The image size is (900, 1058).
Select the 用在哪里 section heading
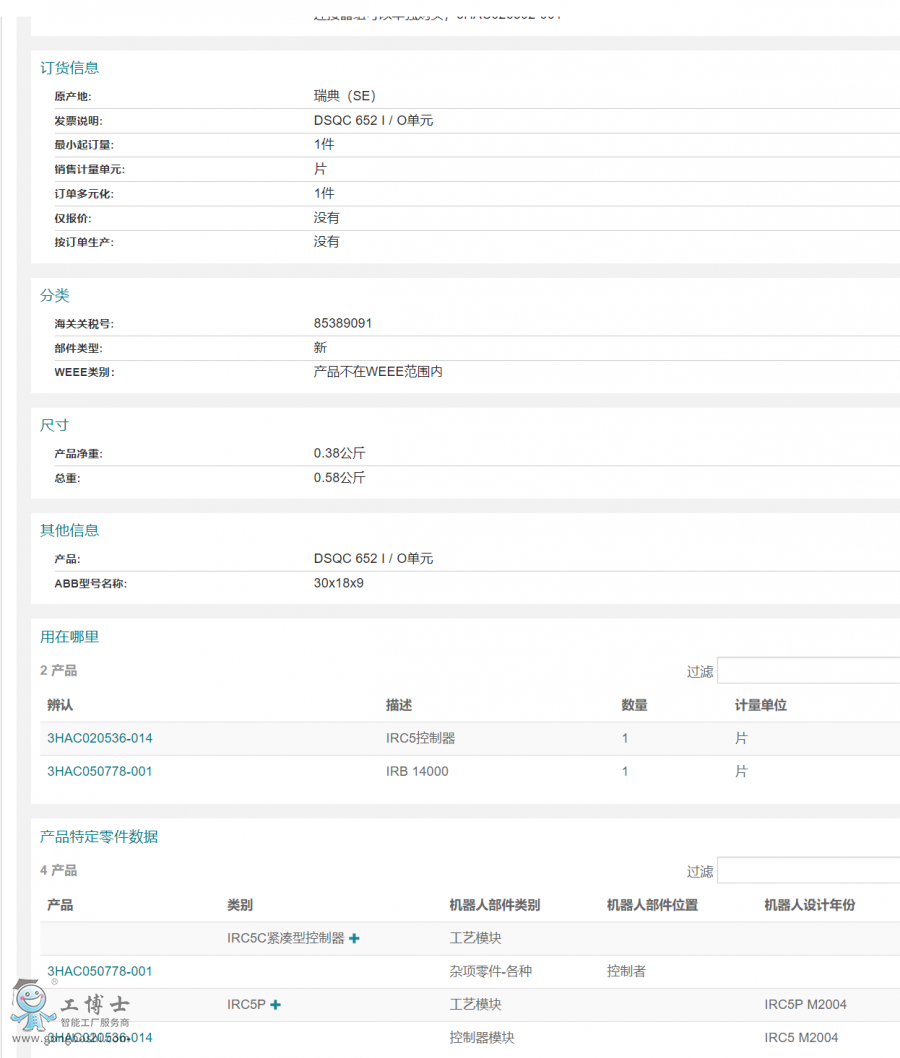pyautogui.click(x=69, y=636)
